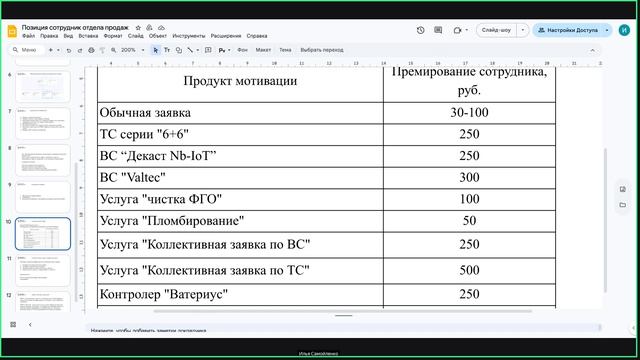Open the Инструменты menu
This screenshot has height=360, width=640.
pos(189,36)
